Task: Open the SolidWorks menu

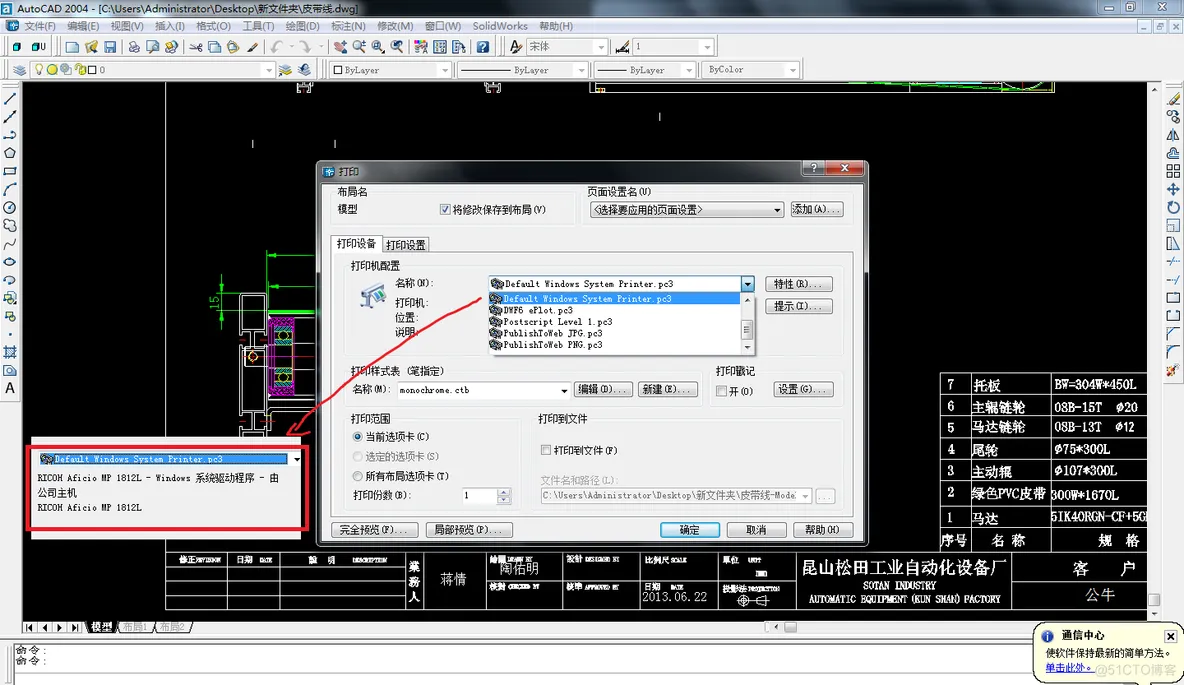Action: (500, 26)
